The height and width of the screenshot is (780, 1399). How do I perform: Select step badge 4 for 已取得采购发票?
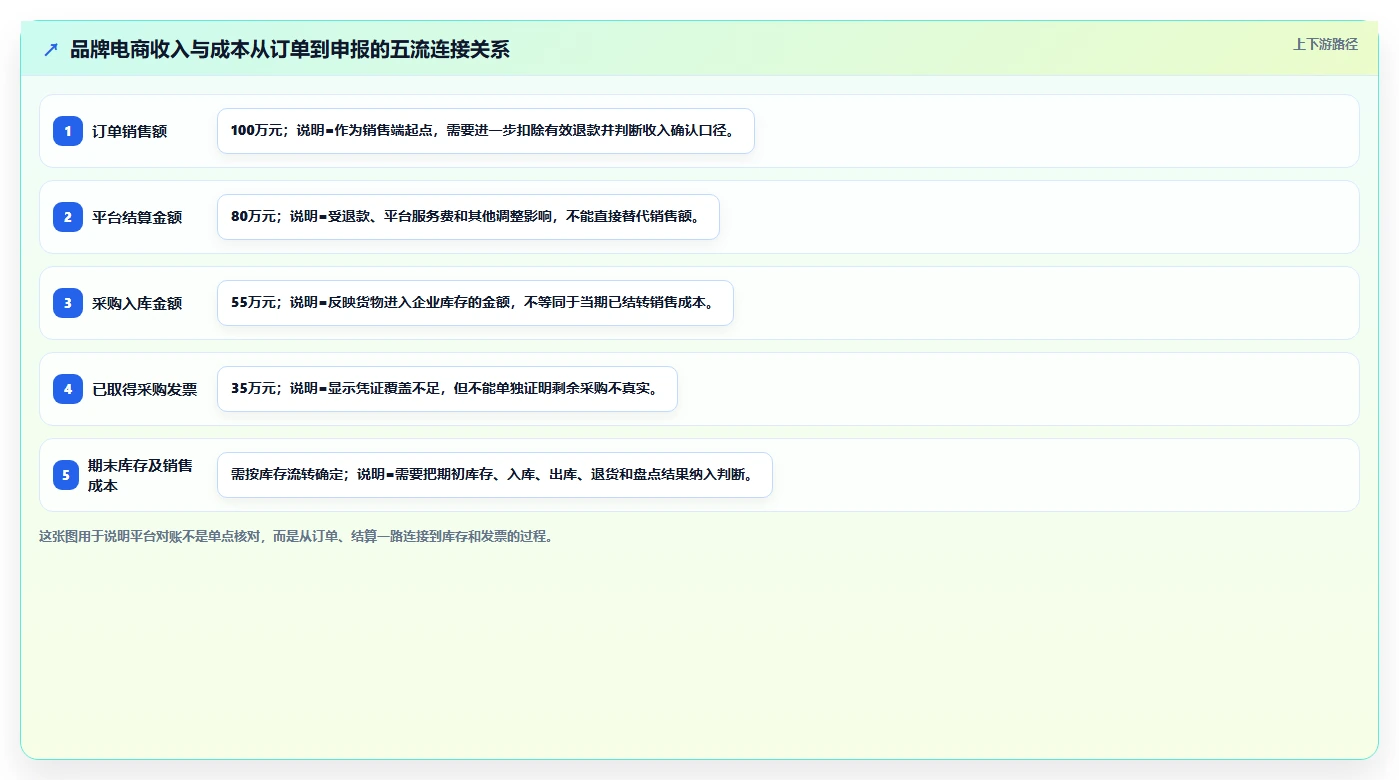tap(68, 389)
